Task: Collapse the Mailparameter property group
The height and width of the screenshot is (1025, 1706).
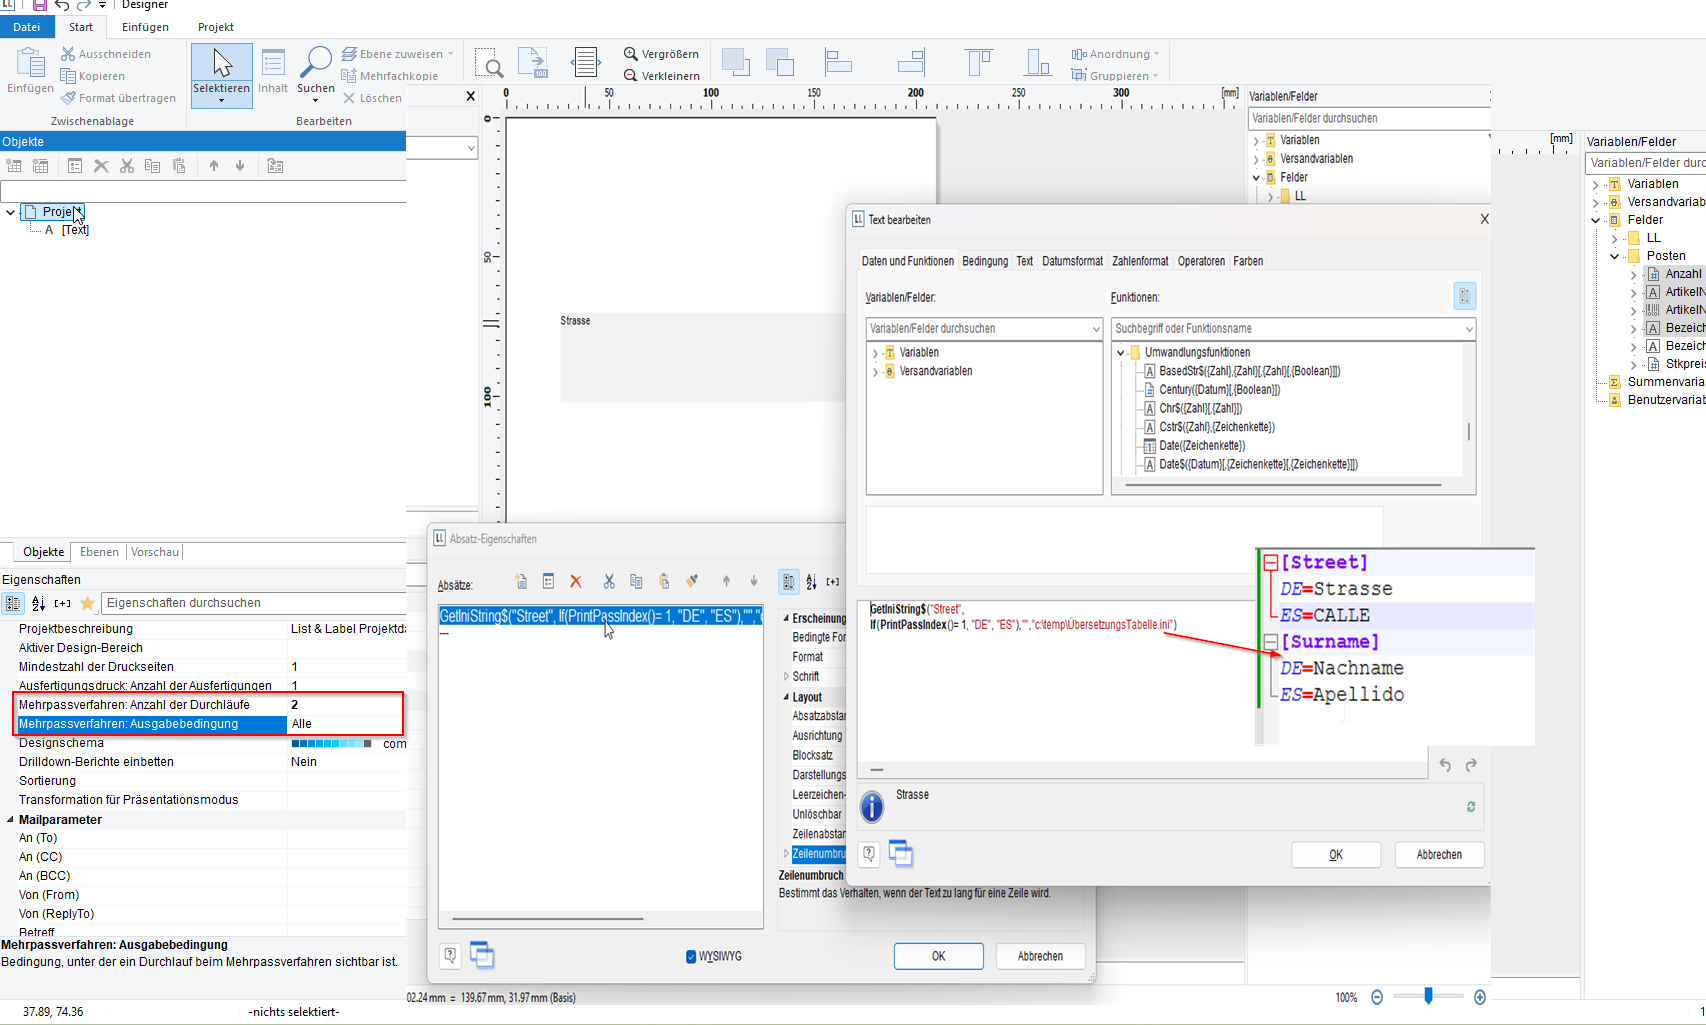Action: coord(10,819)
